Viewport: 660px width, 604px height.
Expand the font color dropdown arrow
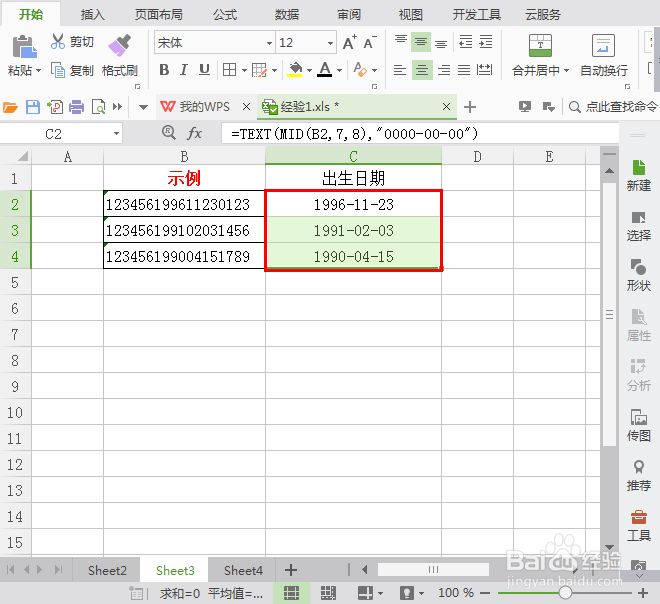[339, 70]
